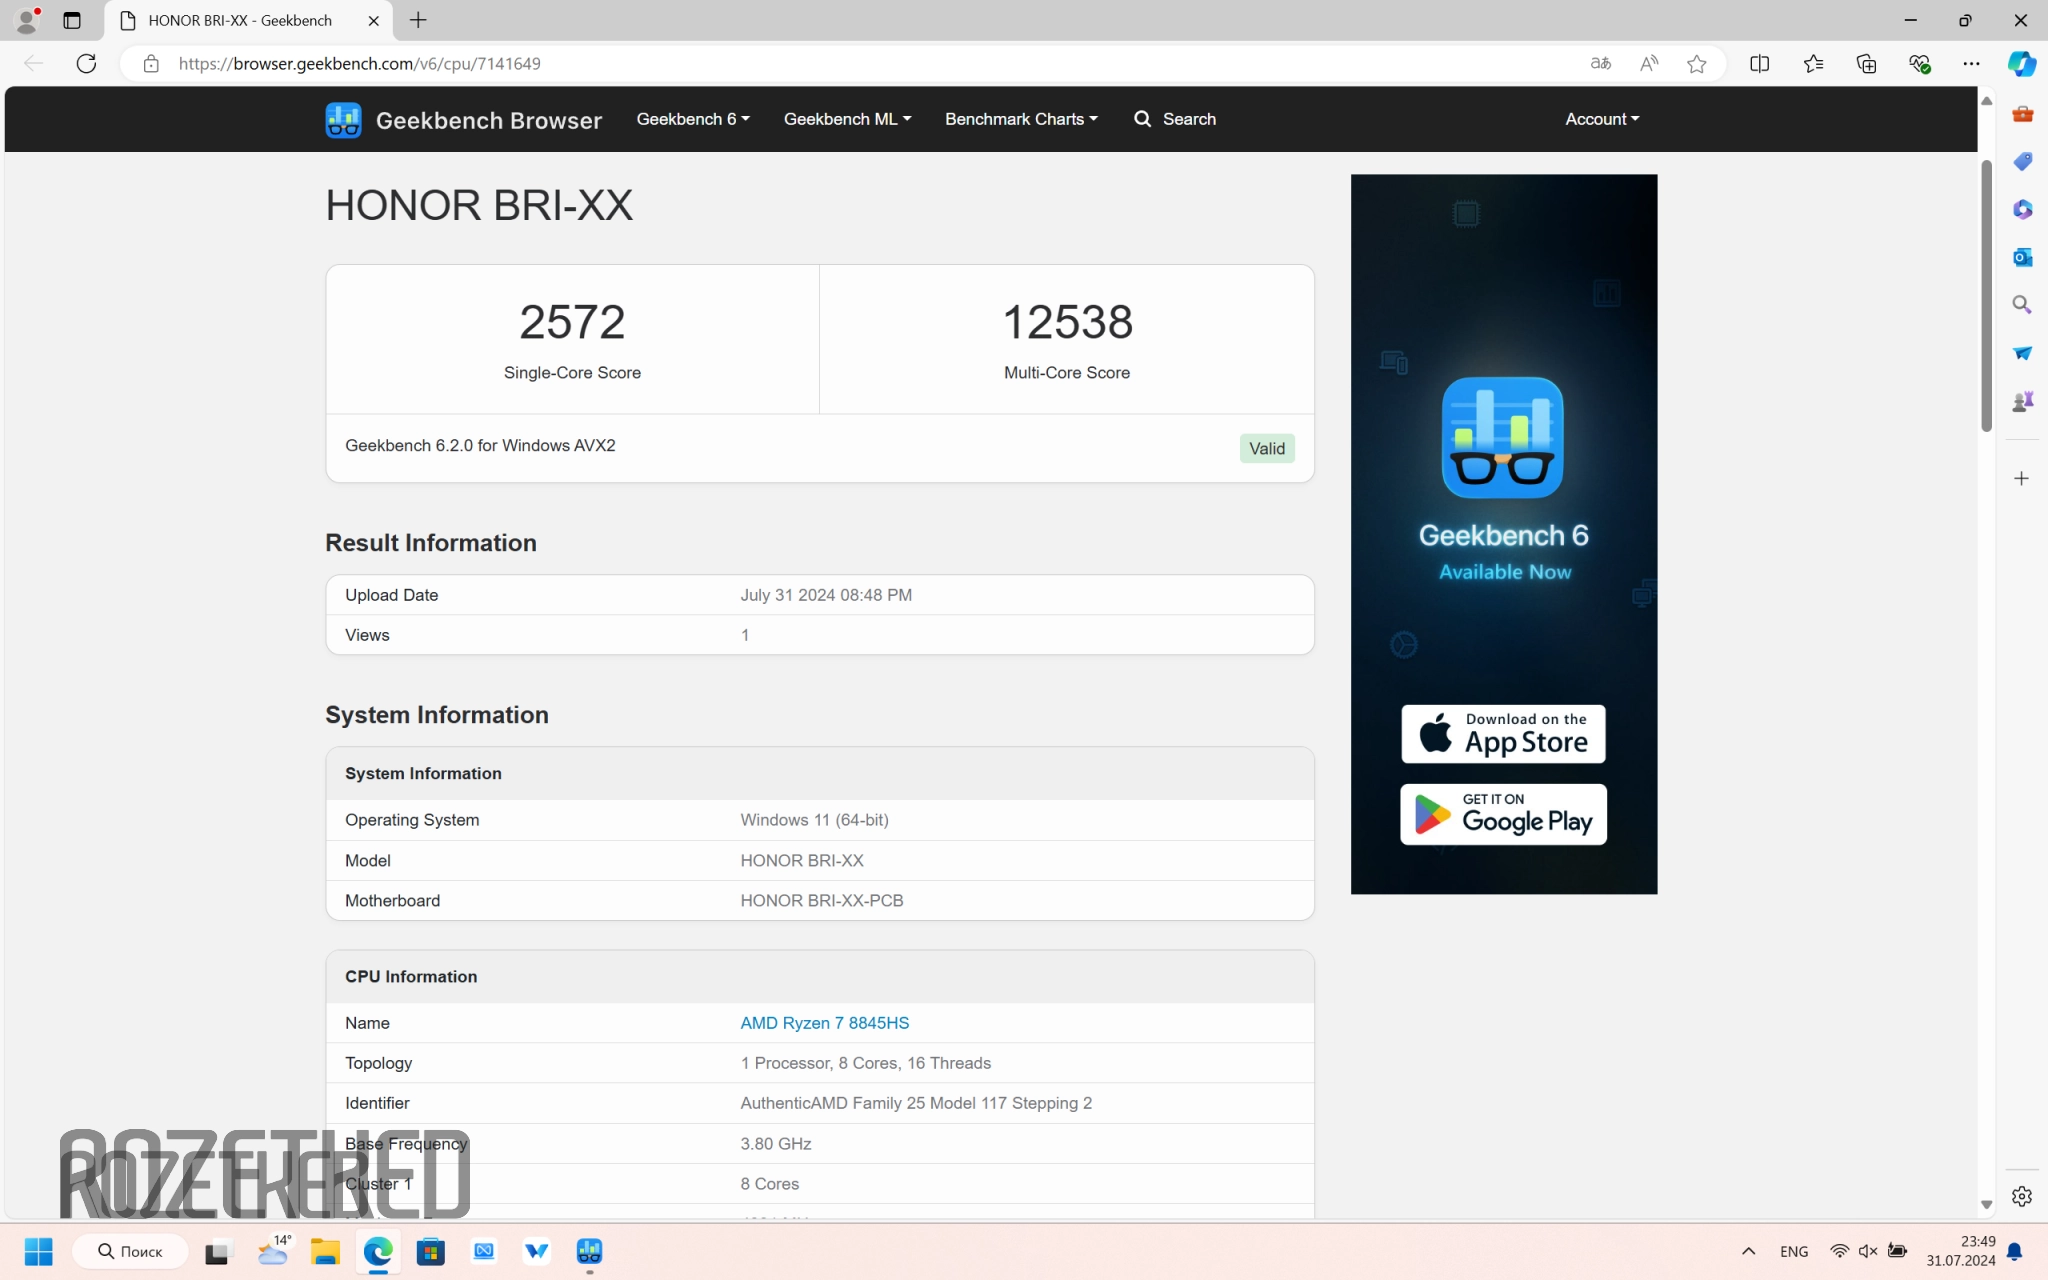
Task: Open Split screen icon in toolbar
Action: click(x=1760, y=64)
